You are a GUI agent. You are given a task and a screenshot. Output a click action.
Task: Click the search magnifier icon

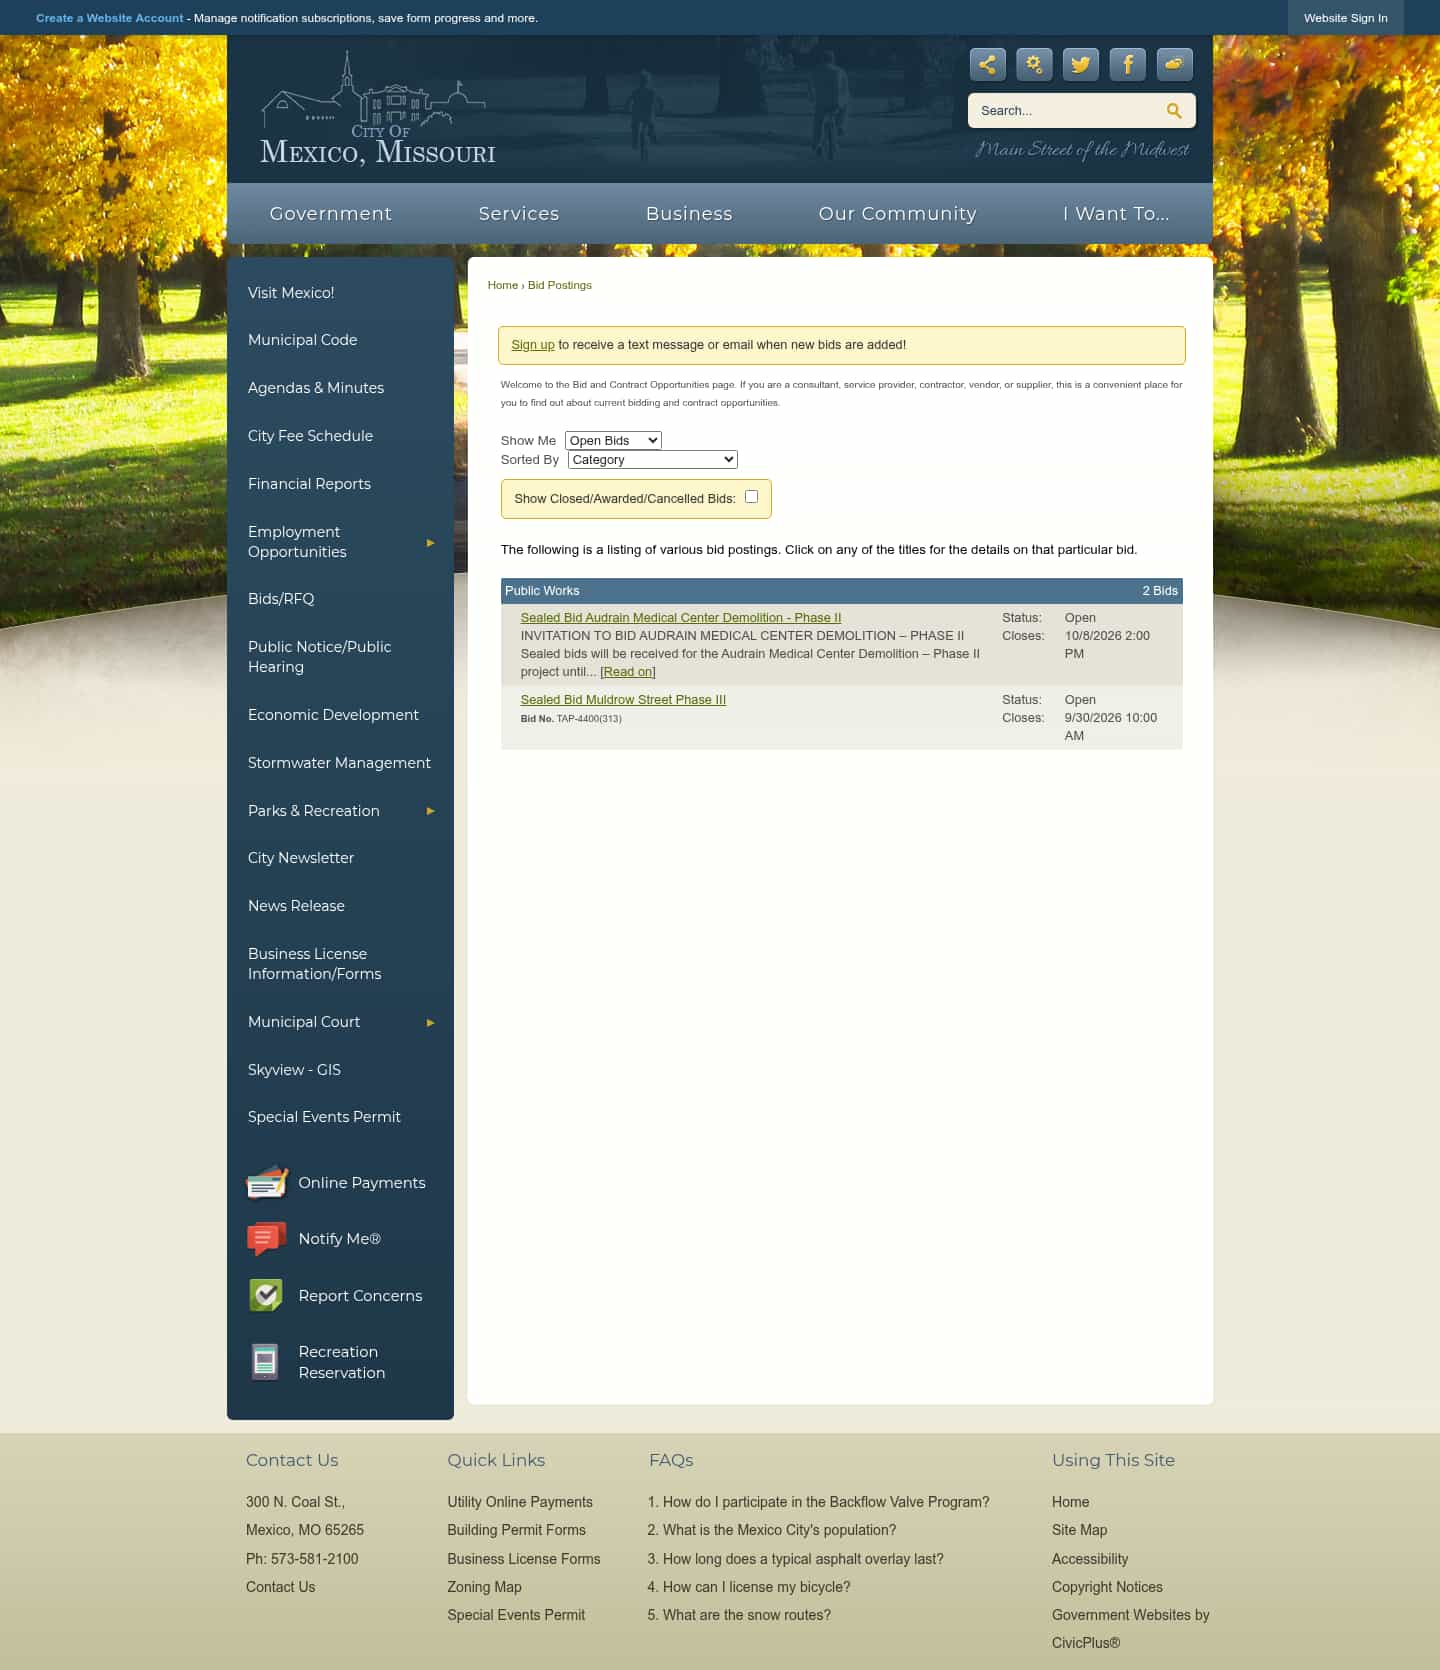1174,111
